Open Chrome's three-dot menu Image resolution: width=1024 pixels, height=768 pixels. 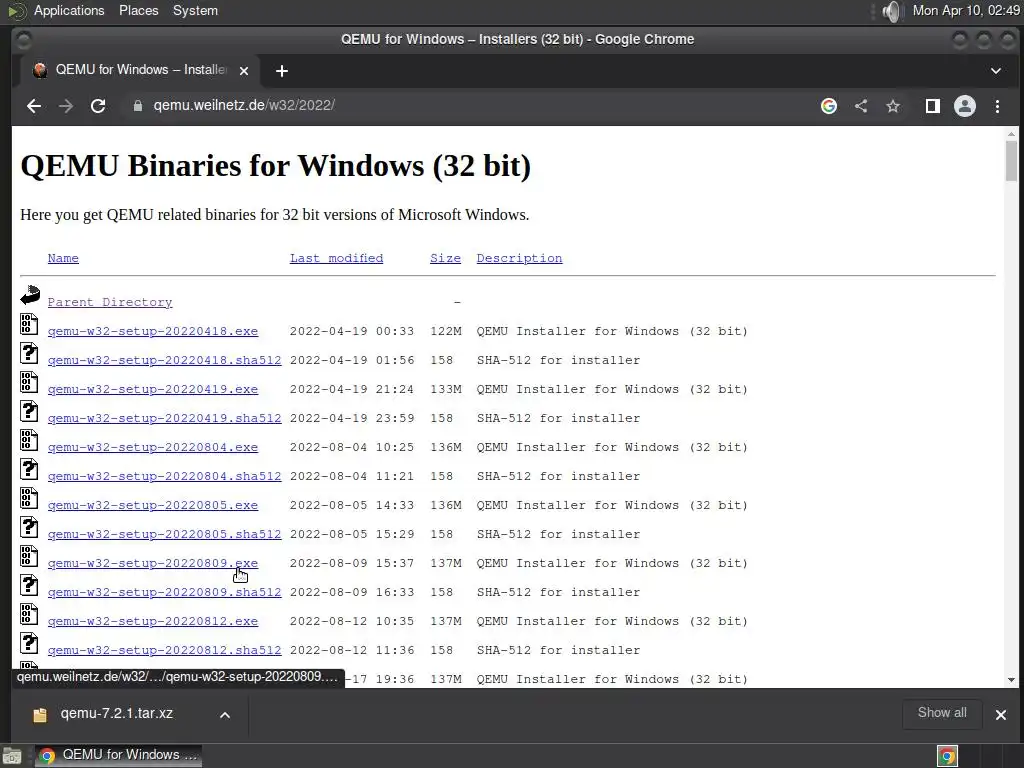pos(997,106)
